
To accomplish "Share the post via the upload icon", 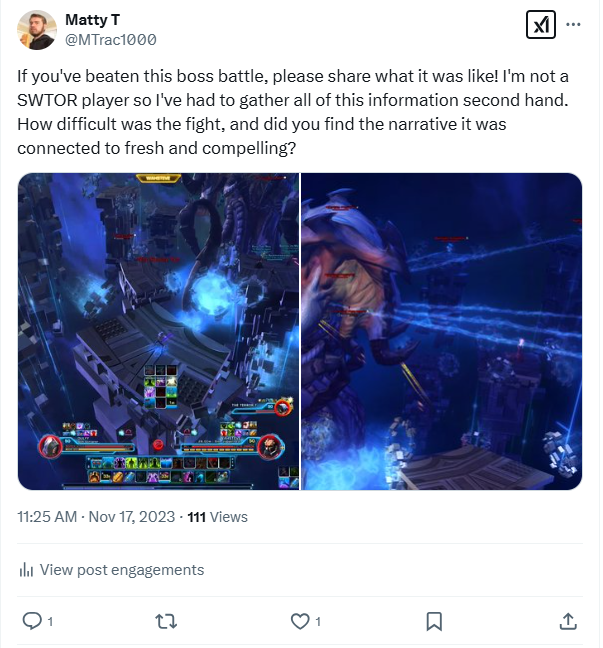I will (568, 621).
